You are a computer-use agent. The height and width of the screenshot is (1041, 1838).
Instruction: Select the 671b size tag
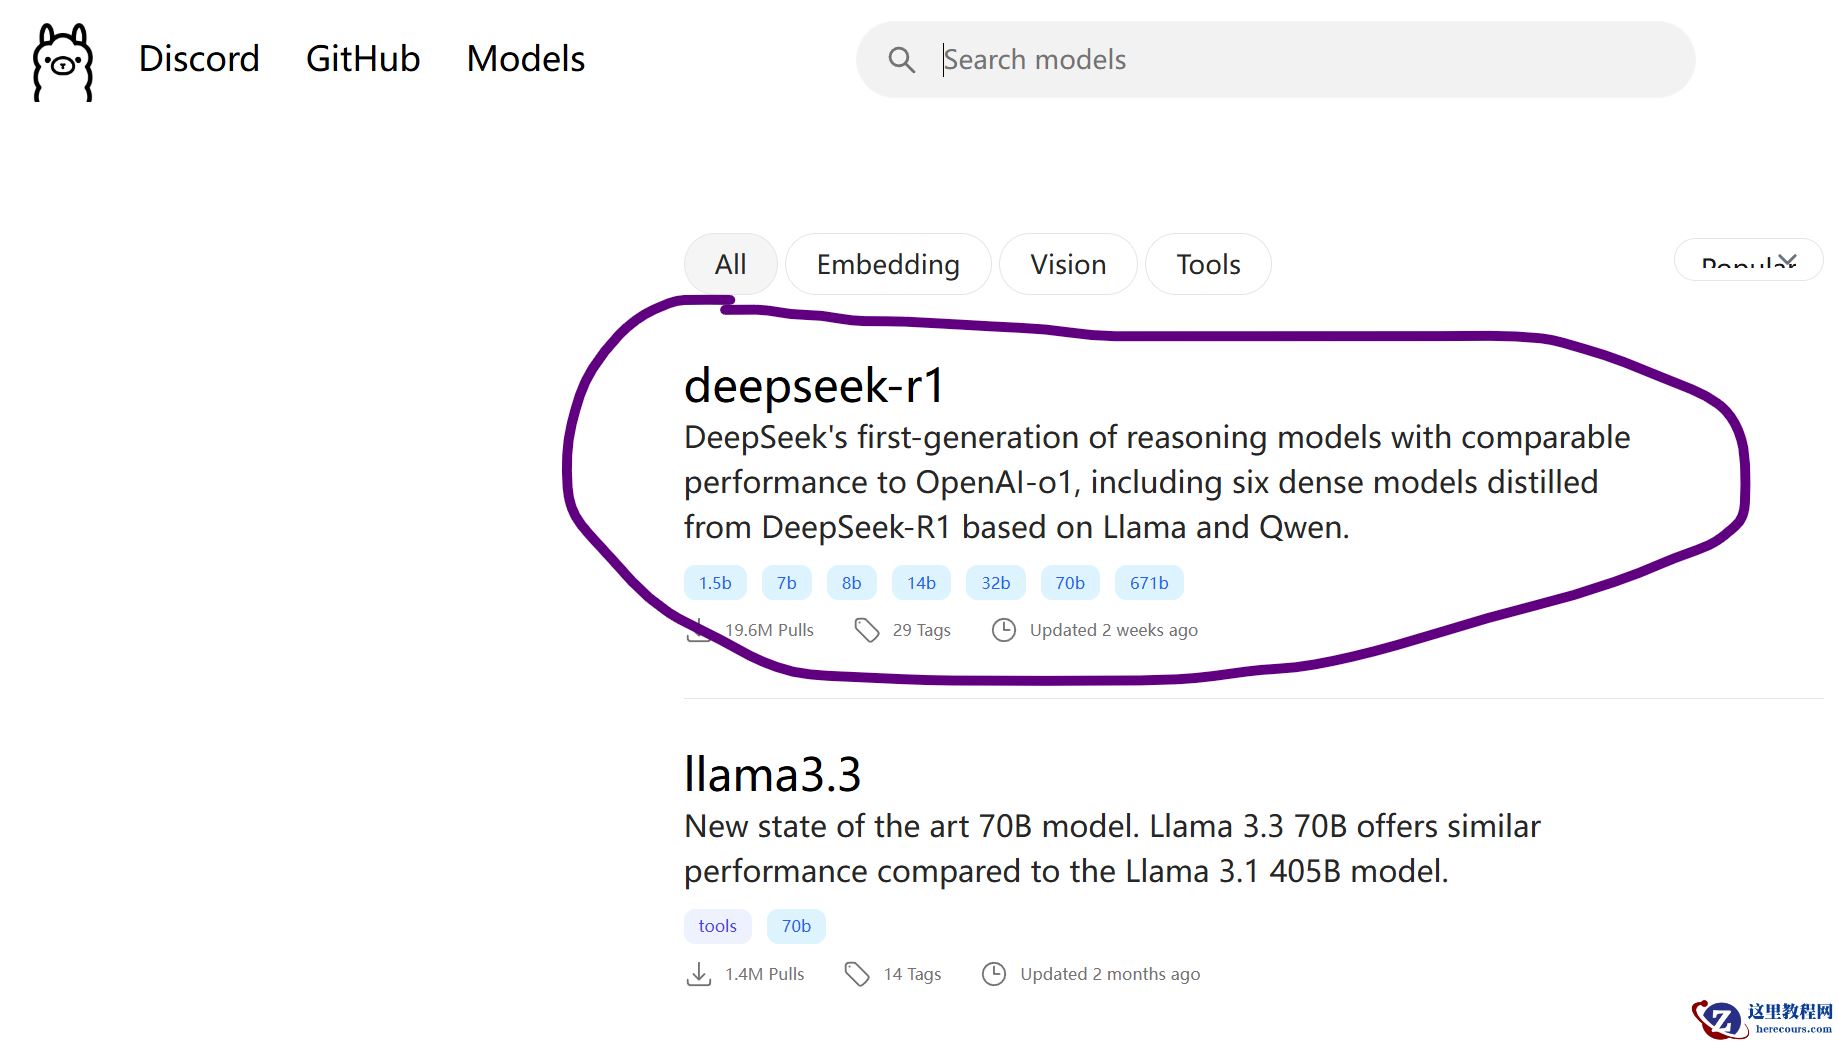point(1149,583)
